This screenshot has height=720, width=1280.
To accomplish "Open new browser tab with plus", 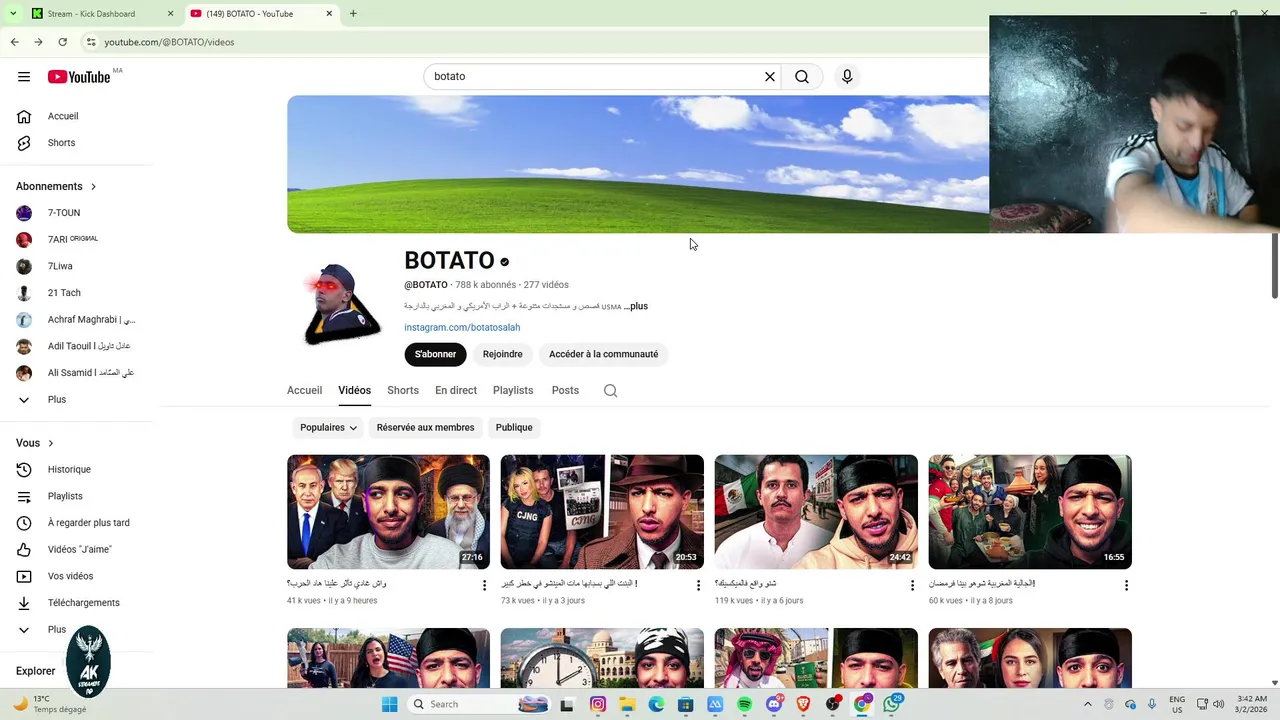I will (353, 14).
